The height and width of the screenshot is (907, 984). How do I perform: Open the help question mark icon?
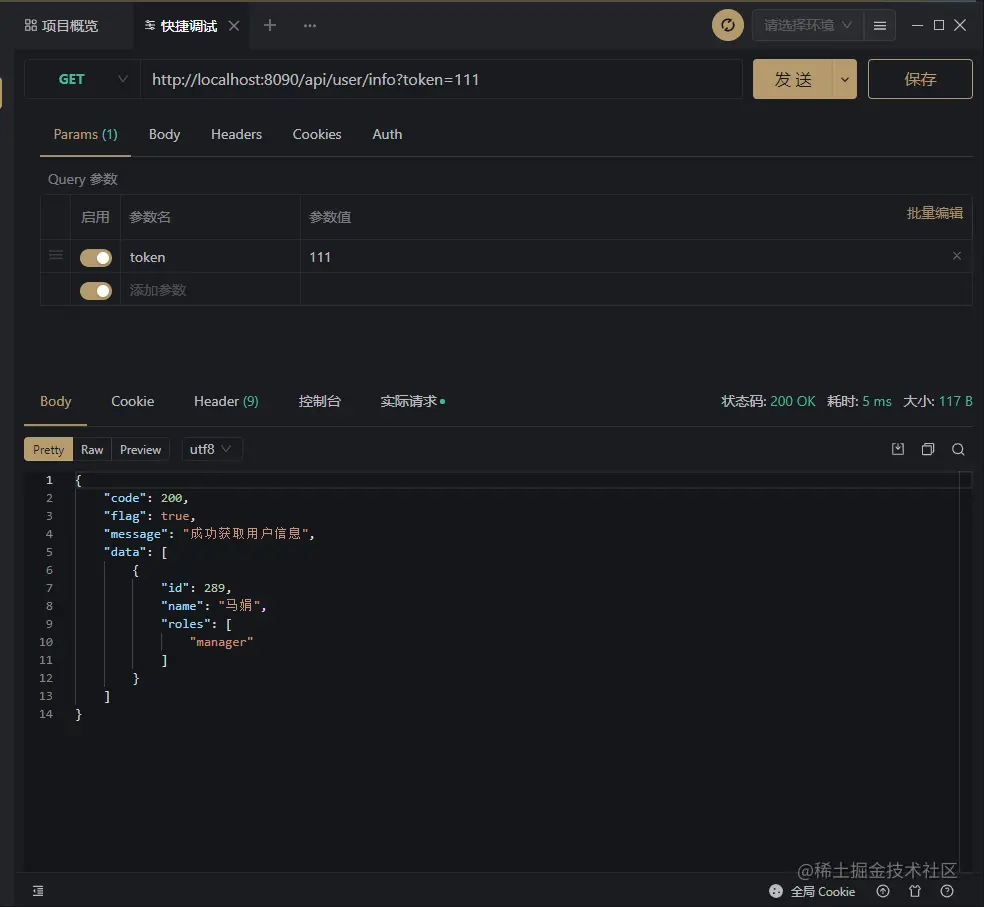point(947,891)
